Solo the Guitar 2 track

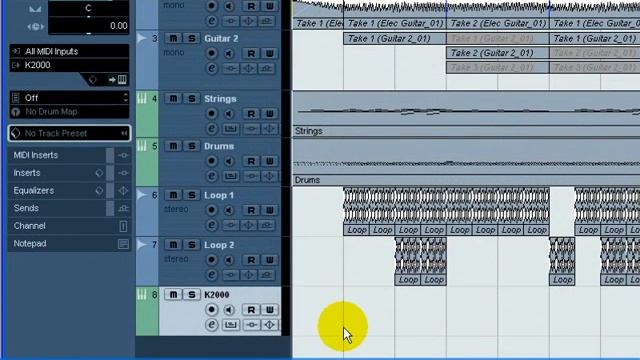coord(191,38)
